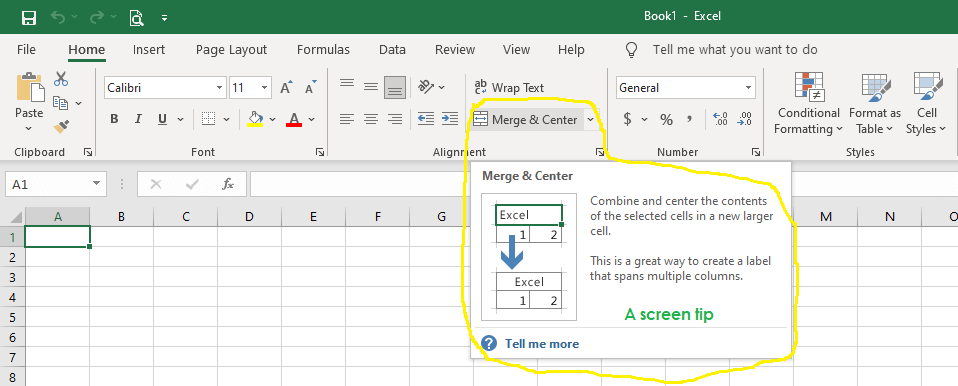This screenshot has height=386, width=958.
Task: Select Middle Align
Action: [371, 87]
